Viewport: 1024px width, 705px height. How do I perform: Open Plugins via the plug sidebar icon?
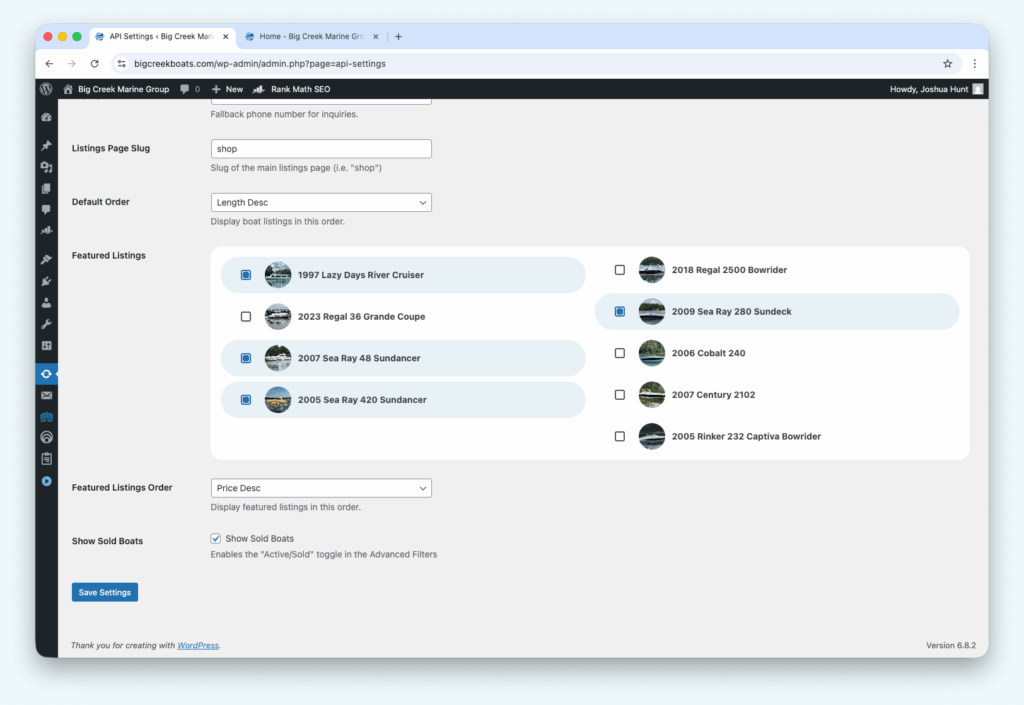[46, 281]
